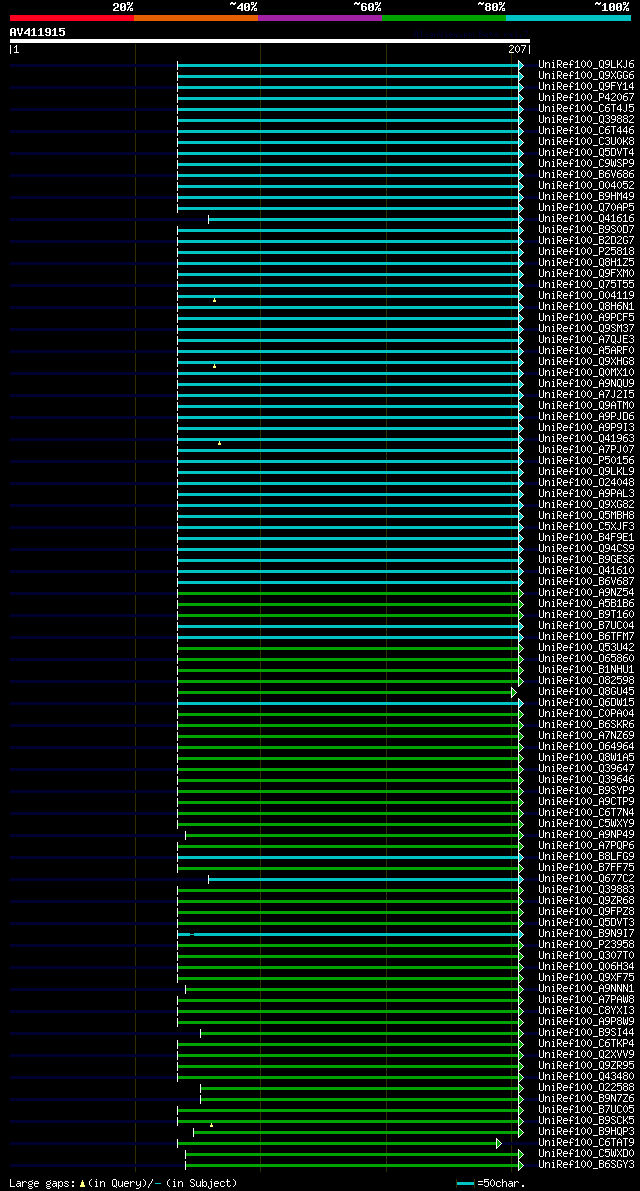Click the UniRef100_B6V687 label

tap(586, 582)
